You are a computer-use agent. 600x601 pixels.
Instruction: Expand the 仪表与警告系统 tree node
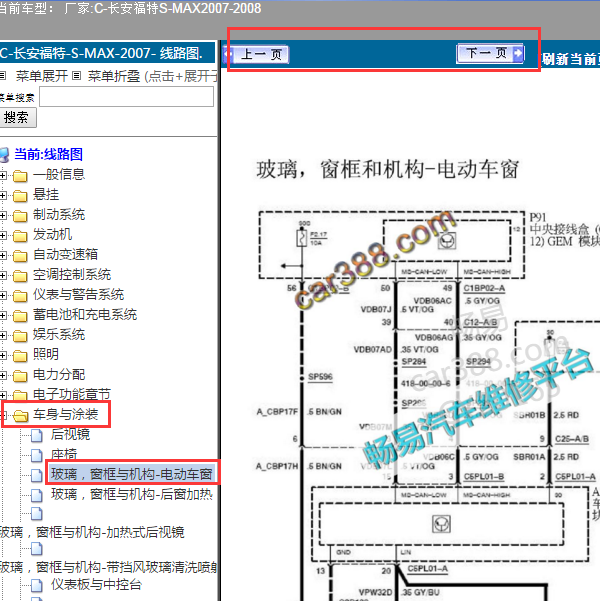click(x=3, y=295)
